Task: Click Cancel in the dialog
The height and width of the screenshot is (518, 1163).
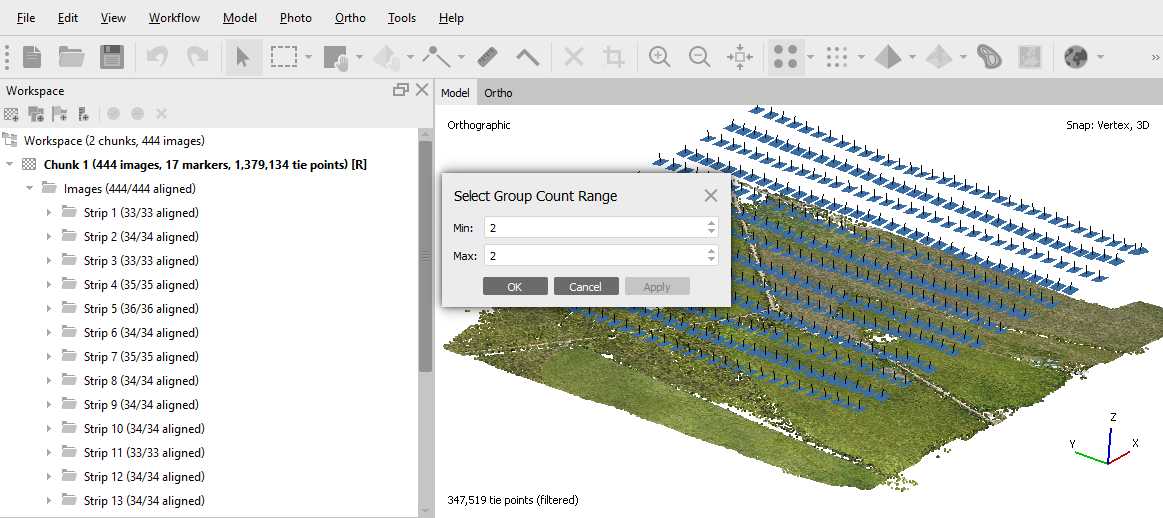Action: [x=585, y=286]
